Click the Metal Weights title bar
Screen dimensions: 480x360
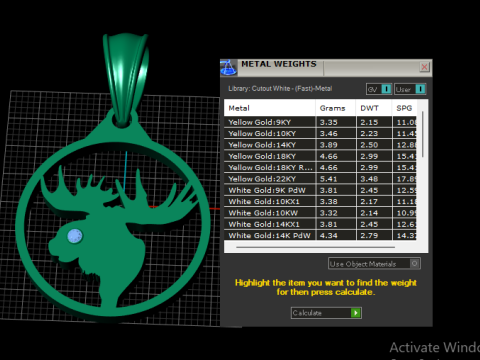(327, 68)
